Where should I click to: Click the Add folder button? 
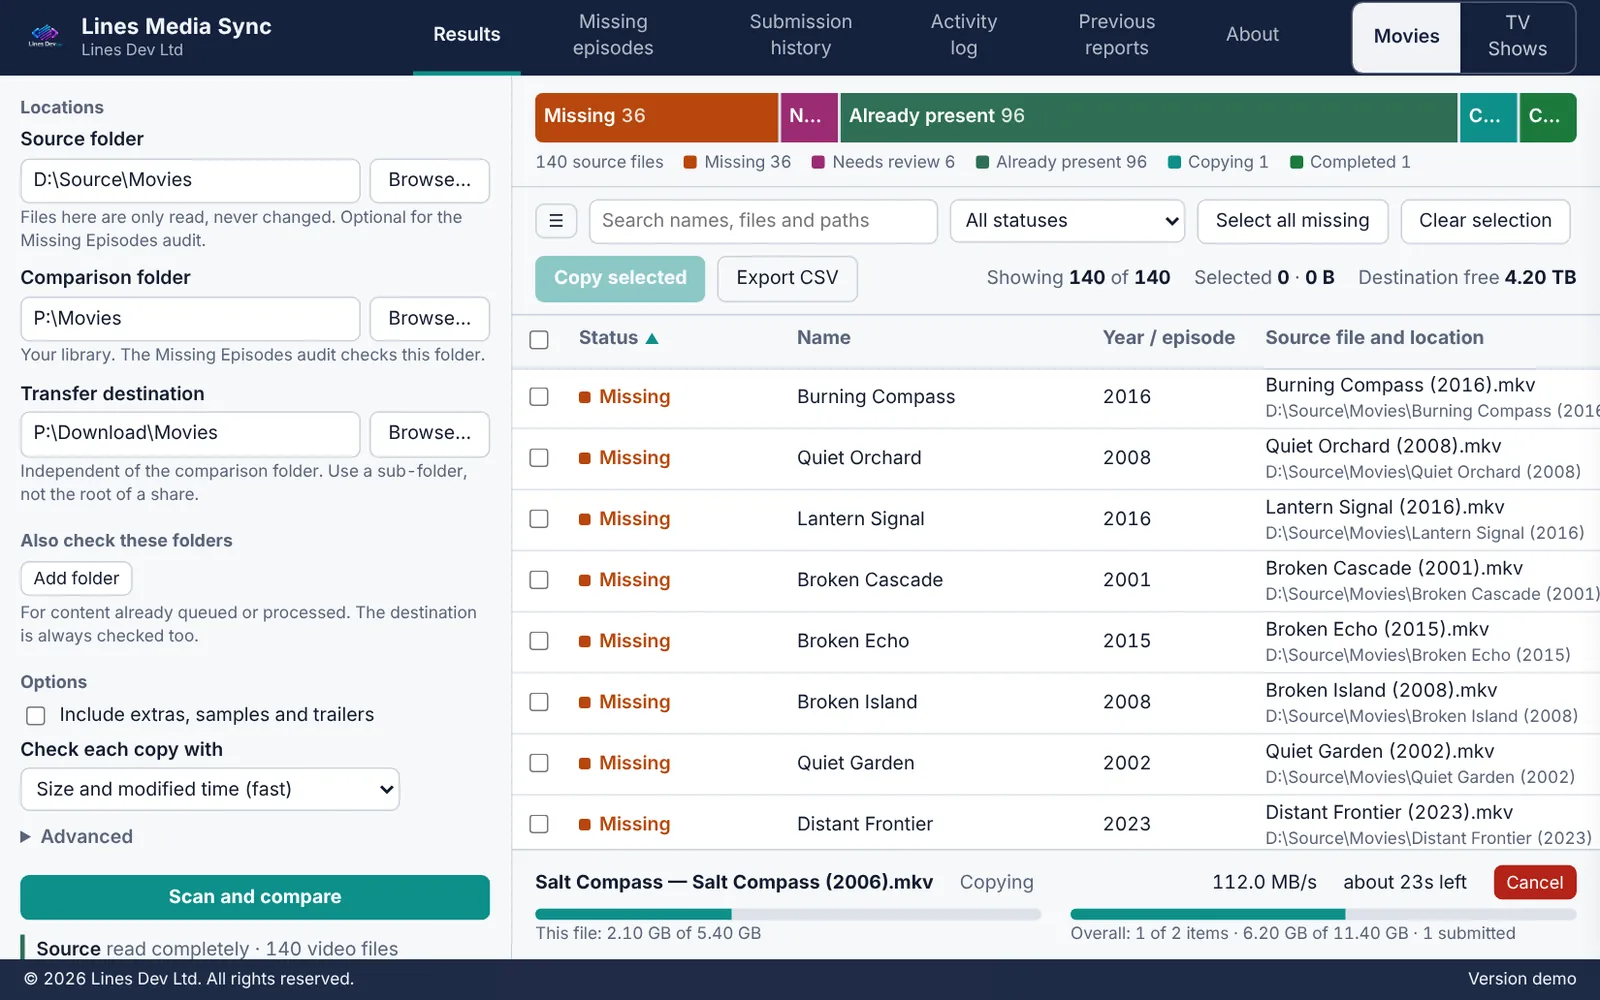(x=76, y=579)
